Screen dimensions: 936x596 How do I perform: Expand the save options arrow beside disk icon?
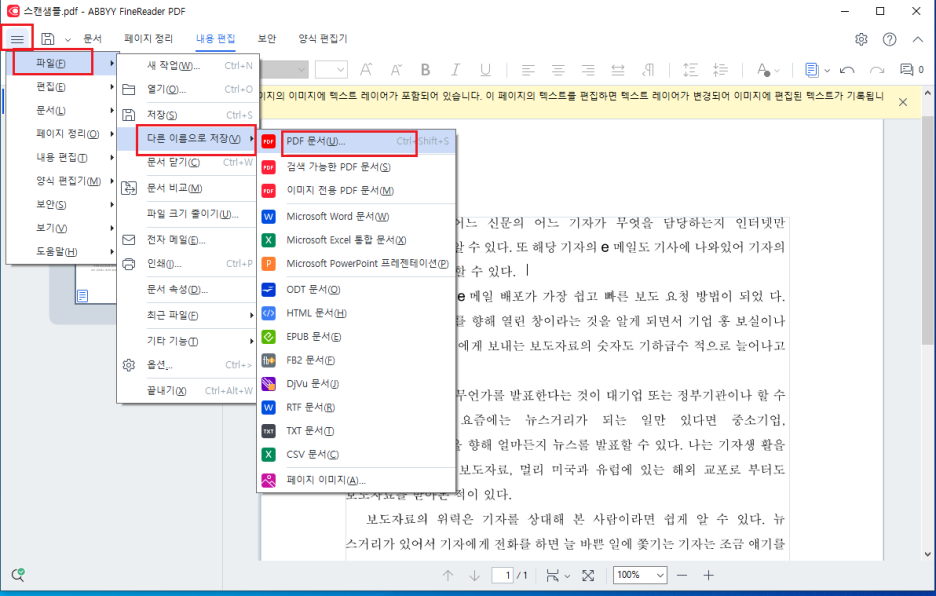click(67, 40)
